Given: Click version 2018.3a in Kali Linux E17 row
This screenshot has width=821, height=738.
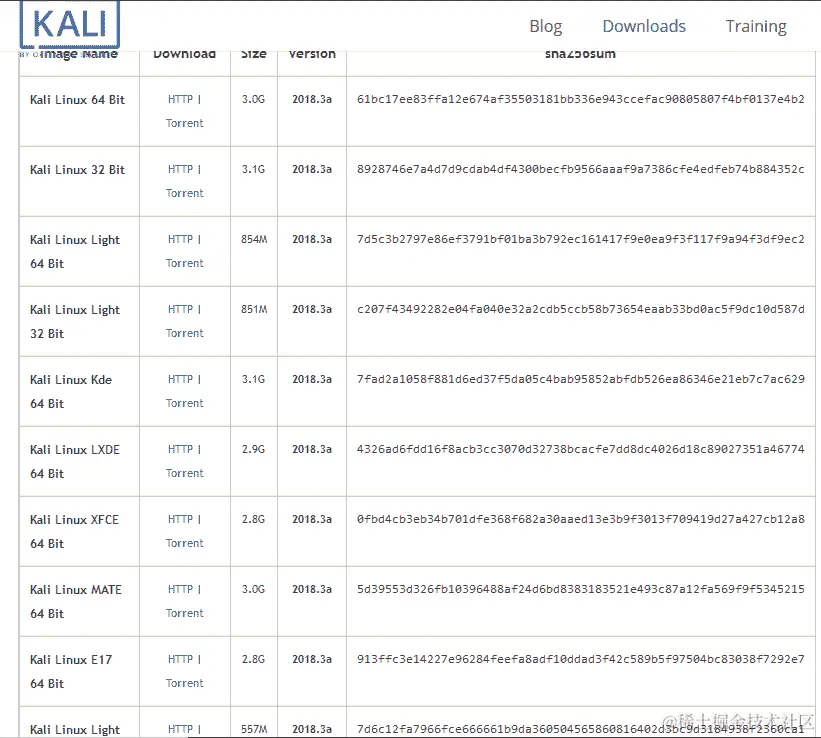Looking at the screenshot, I should click(x=312, y=659).
